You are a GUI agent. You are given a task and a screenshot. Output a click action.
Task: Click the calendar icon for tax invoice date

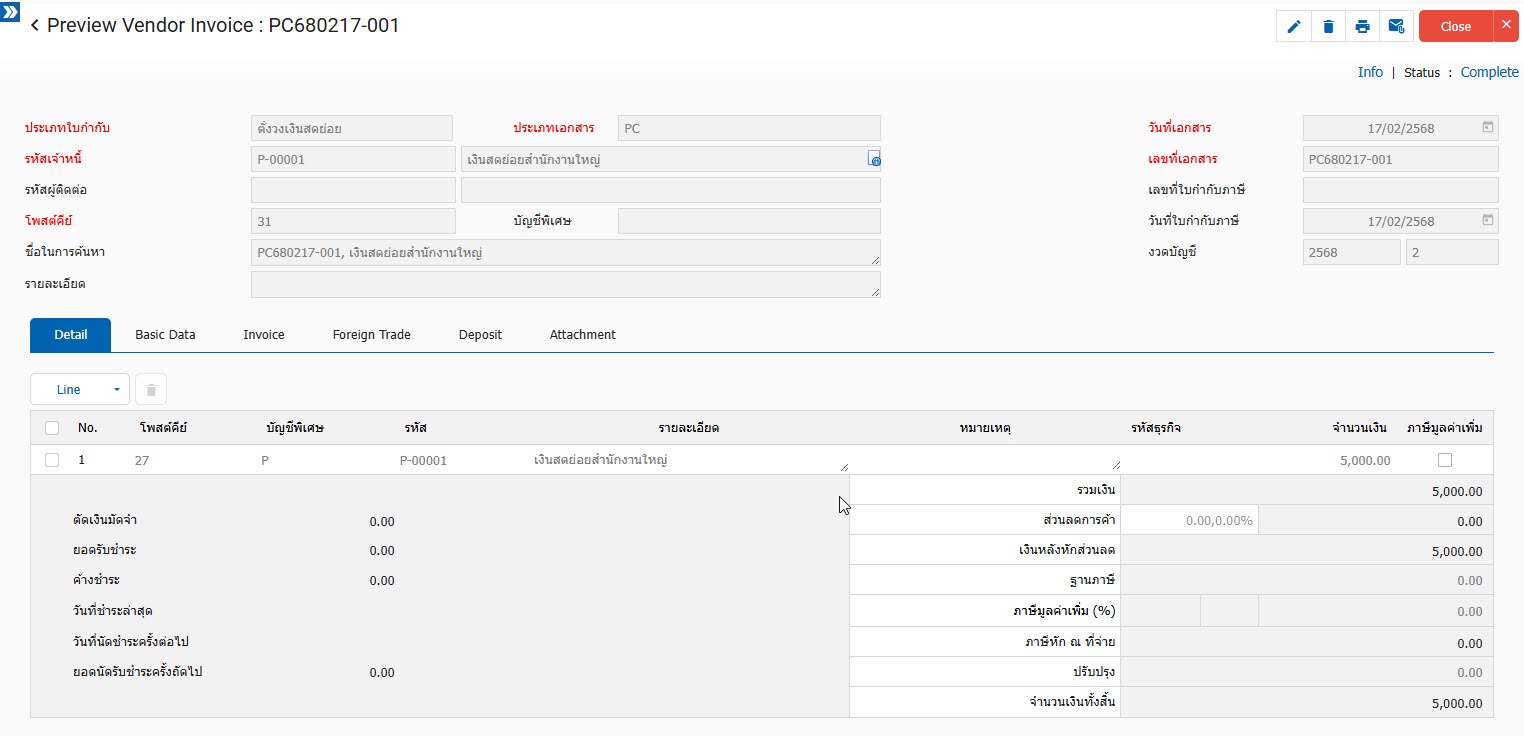pyautogui.click(x=1487, y=220)
